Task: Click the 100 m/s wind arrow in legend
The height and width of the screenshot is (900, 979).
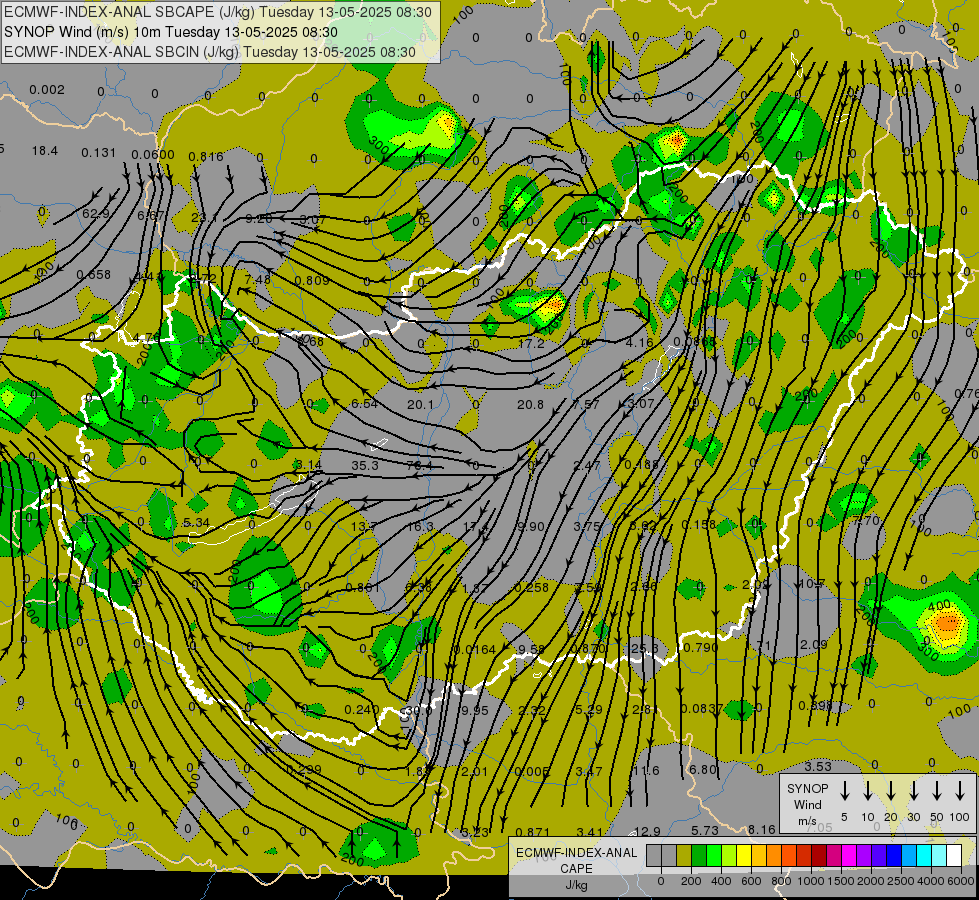Action: pos(960,791)
